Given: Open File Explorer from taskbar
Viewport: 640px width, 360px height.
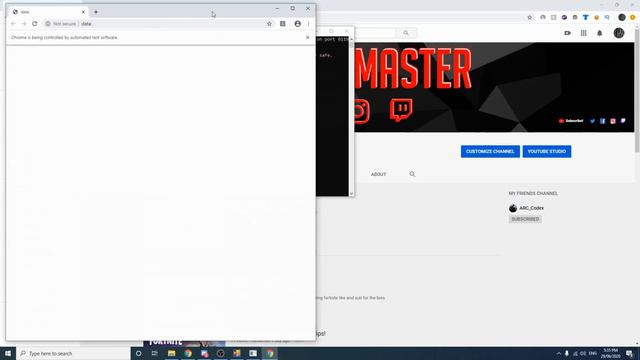Looking at the screenshot, I should point(171,353).
